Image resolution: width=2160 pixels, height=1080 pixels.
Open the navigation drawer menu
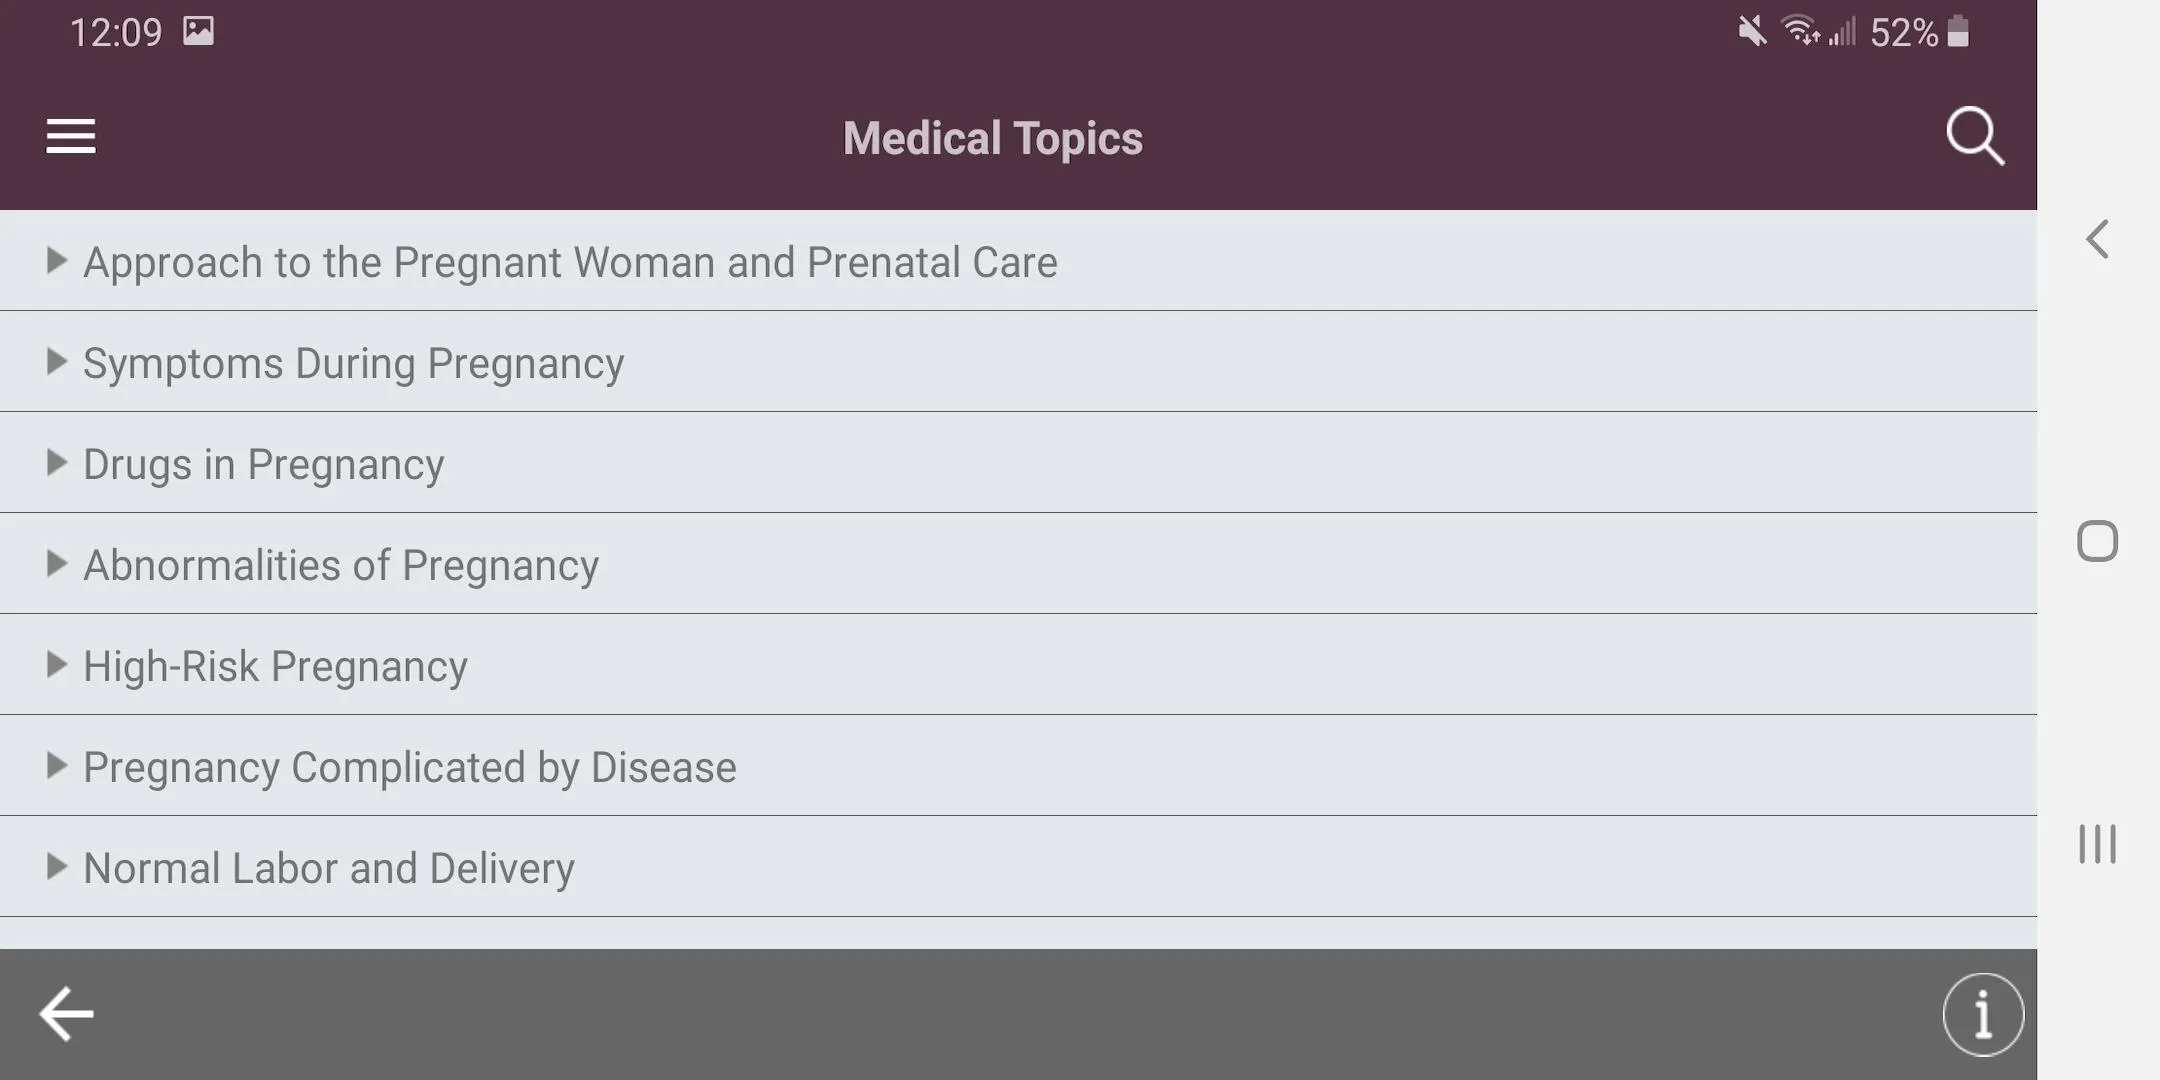[x=70, y=135]
